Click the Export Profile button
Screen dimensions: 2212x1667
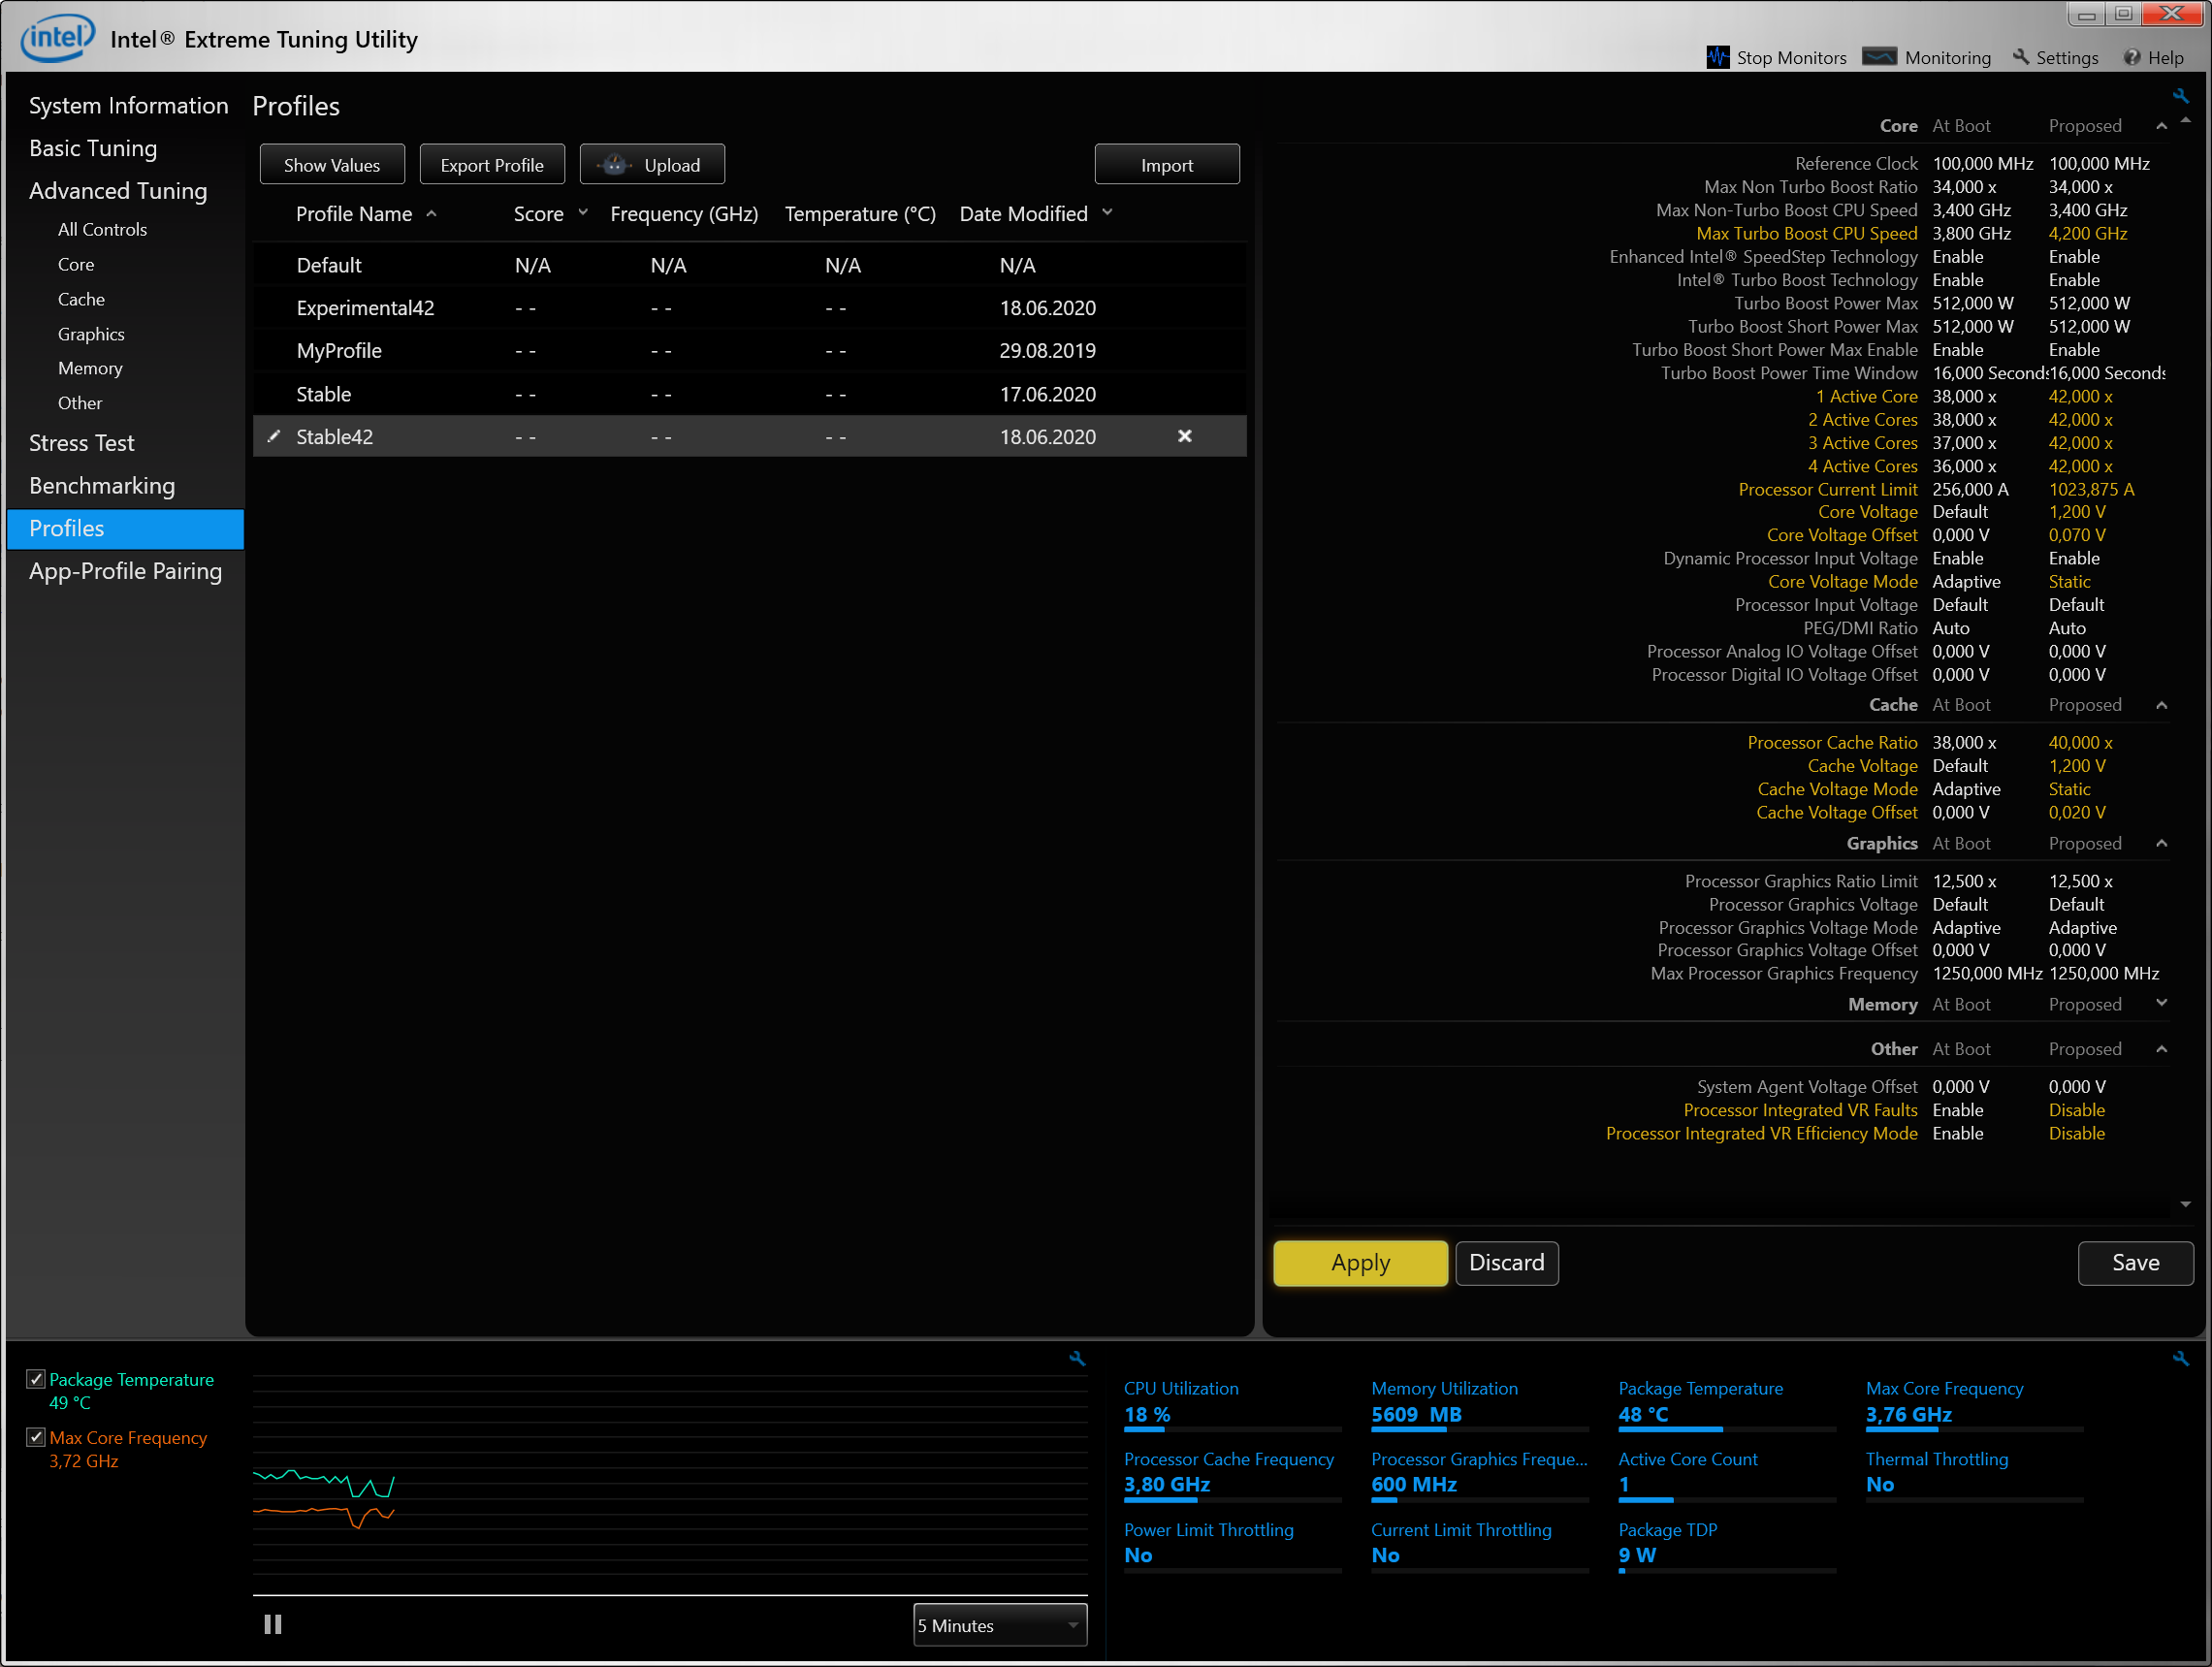tap(491, 165)
